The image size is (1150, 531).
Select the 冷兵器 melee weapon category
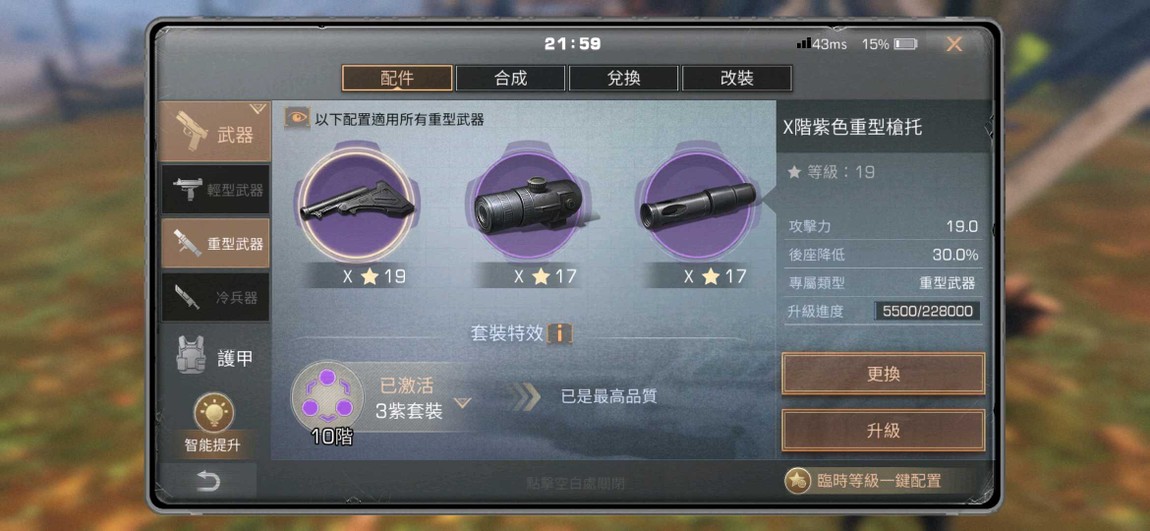216,297
